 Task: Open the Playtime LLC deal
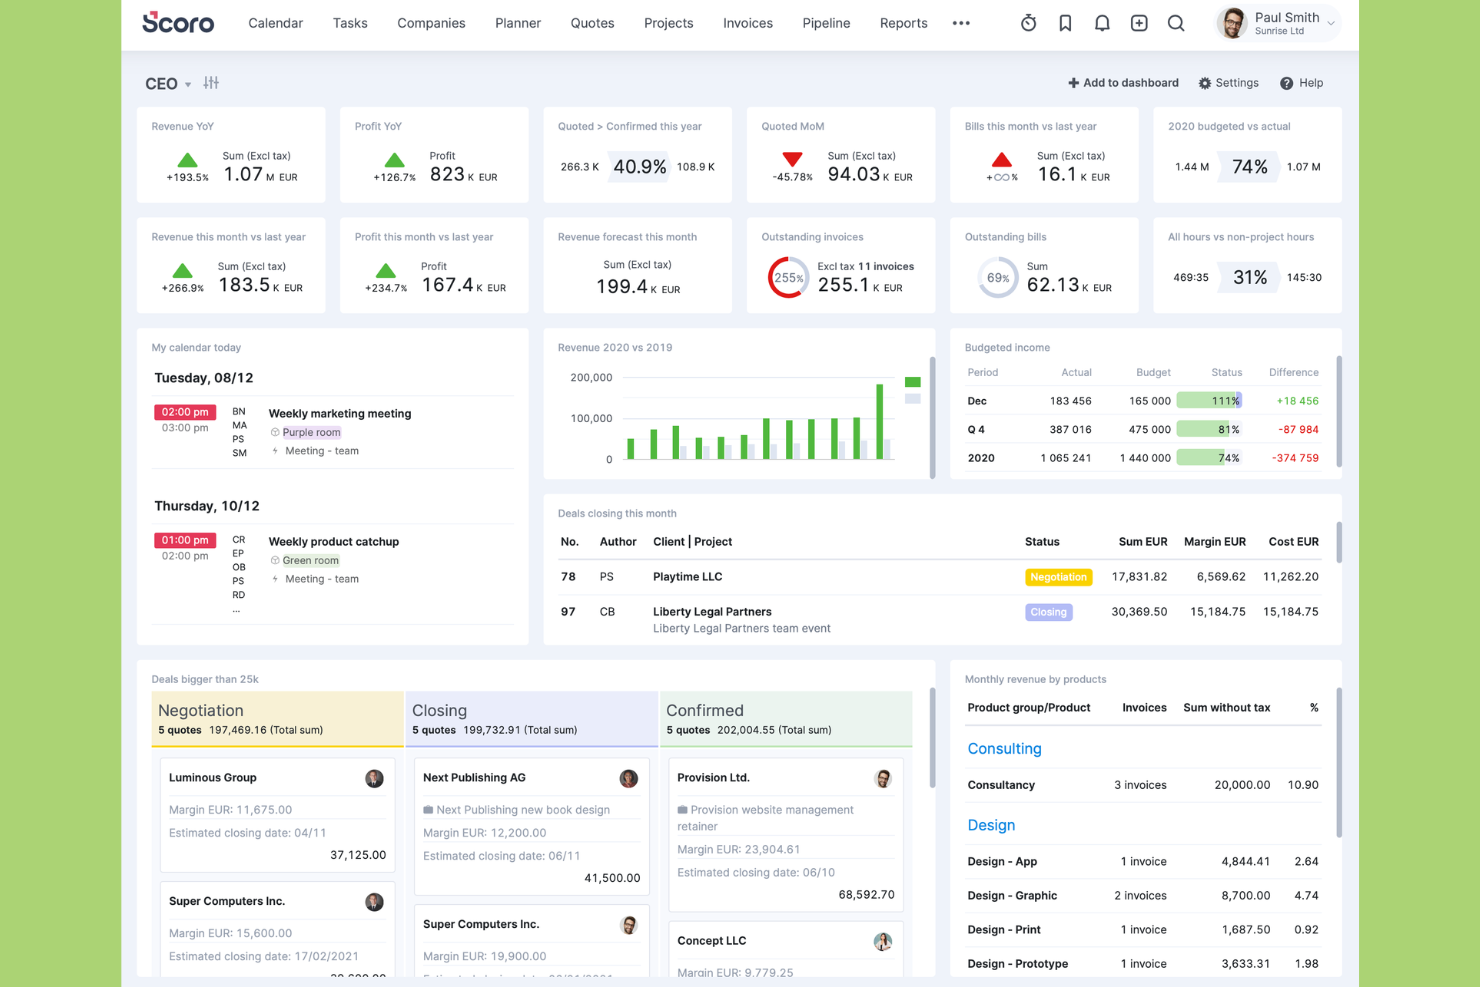687,577
